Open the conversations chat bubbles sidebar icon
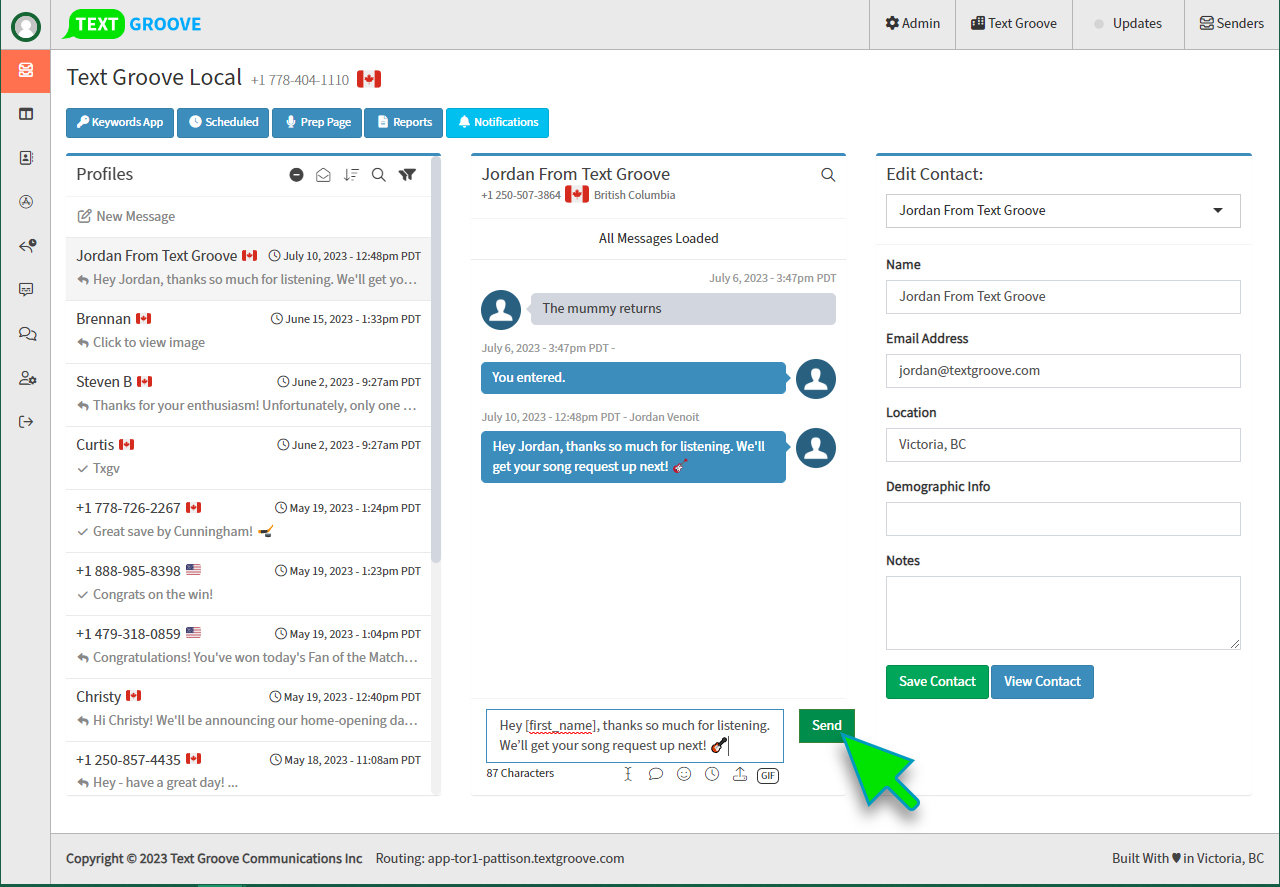This screenshot has height=887, width=1280. click(x=27, y=334)
